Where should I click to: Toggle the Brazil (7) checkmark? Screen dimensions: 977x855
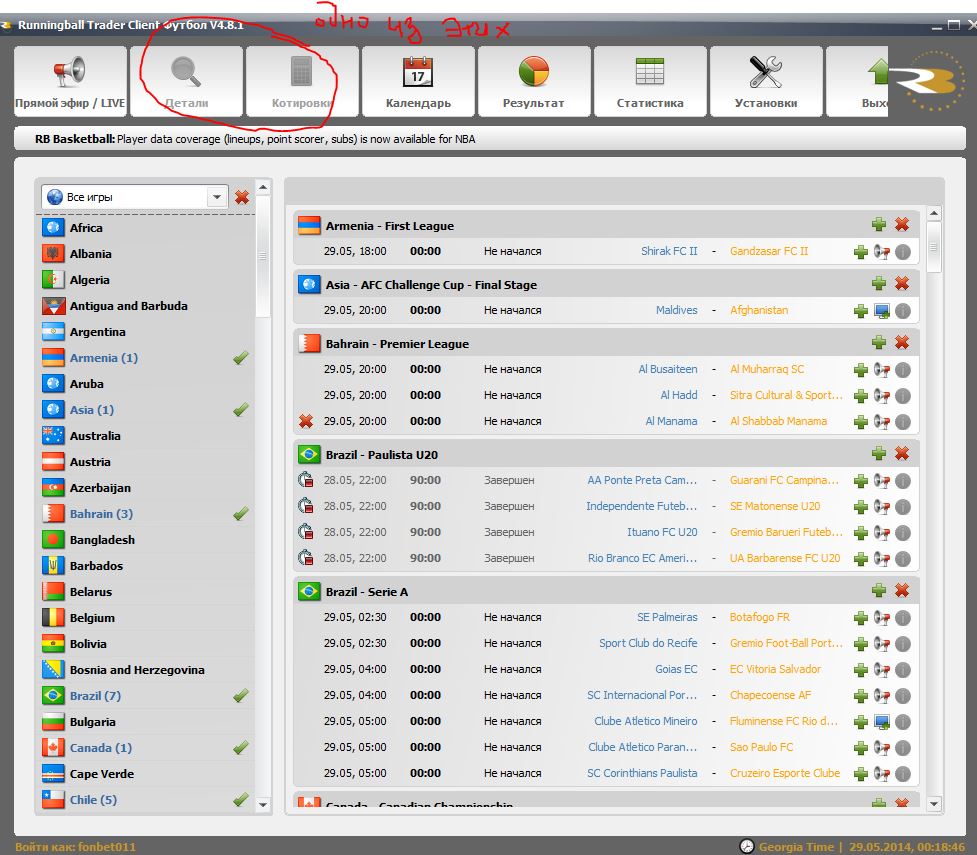241,695
